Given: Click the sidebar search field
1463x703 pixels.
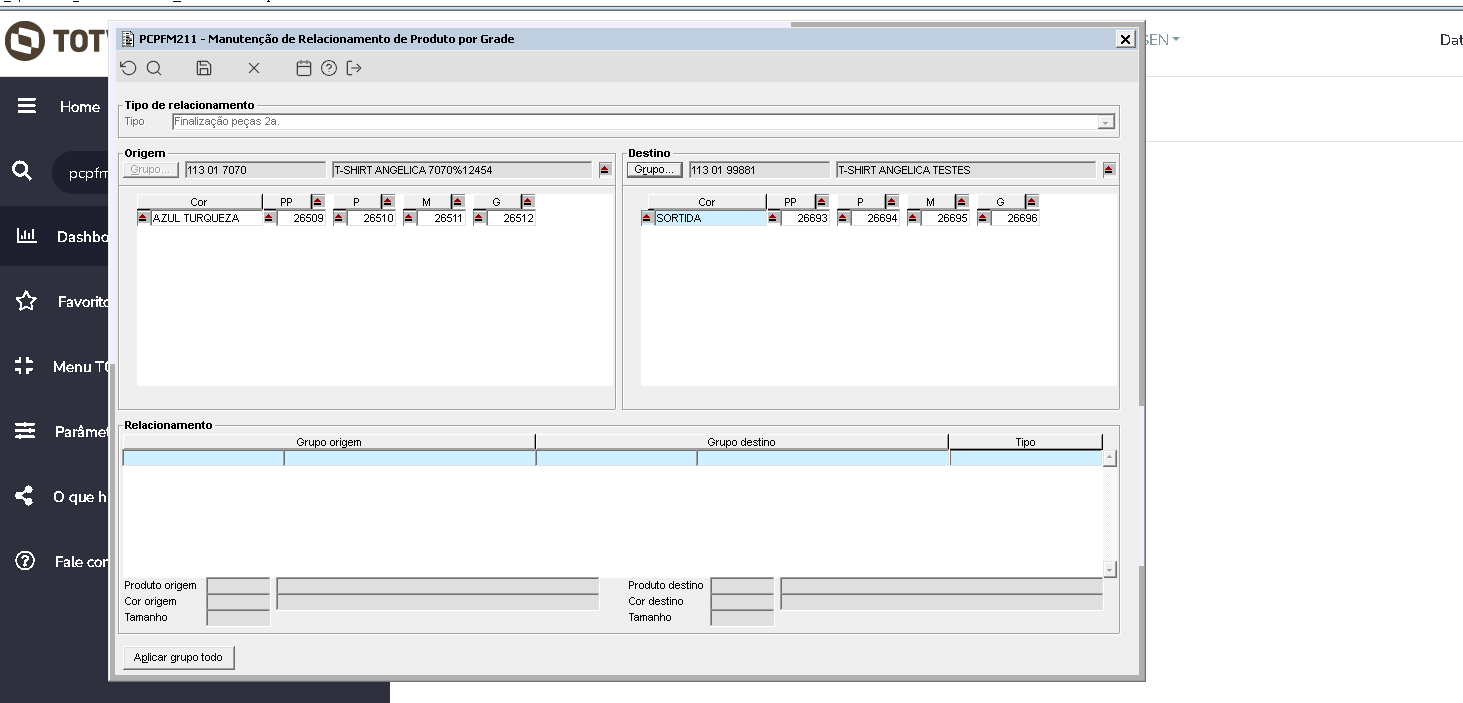Looking at the screenshot, I should click(80, 172).
